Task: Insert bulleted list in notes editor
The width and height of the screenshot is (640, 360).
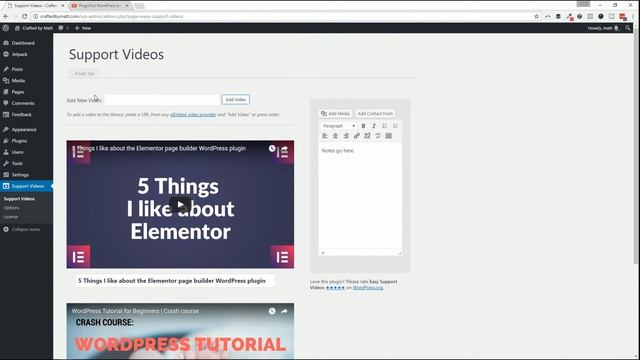Action: (384, 126)
